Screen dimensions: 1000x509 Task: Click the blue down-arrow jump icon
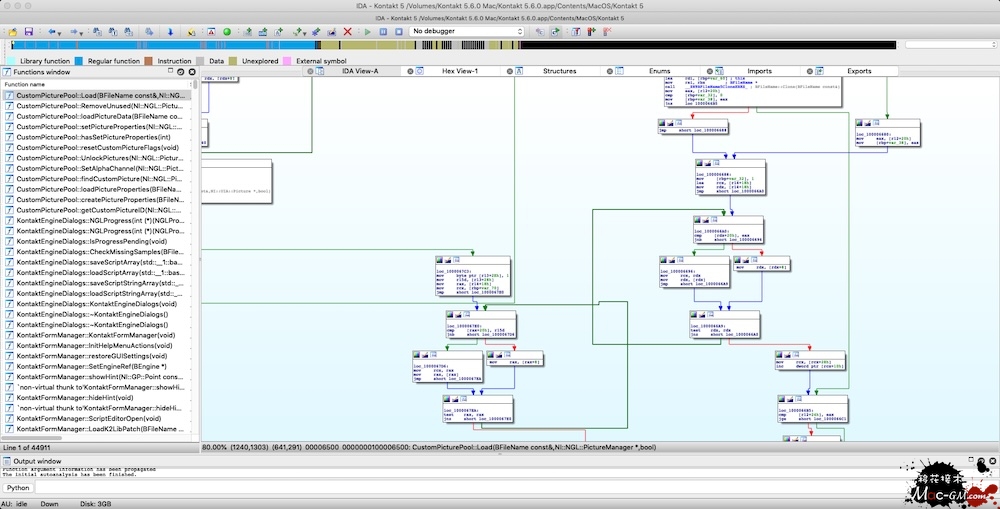pos(170,31)
